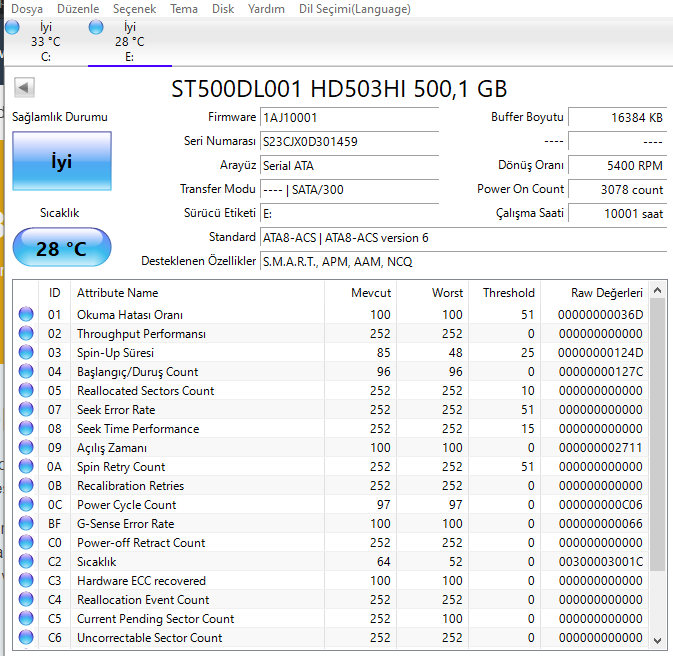Click status orb for Uncorrectable Sector Count

(26, 638)
